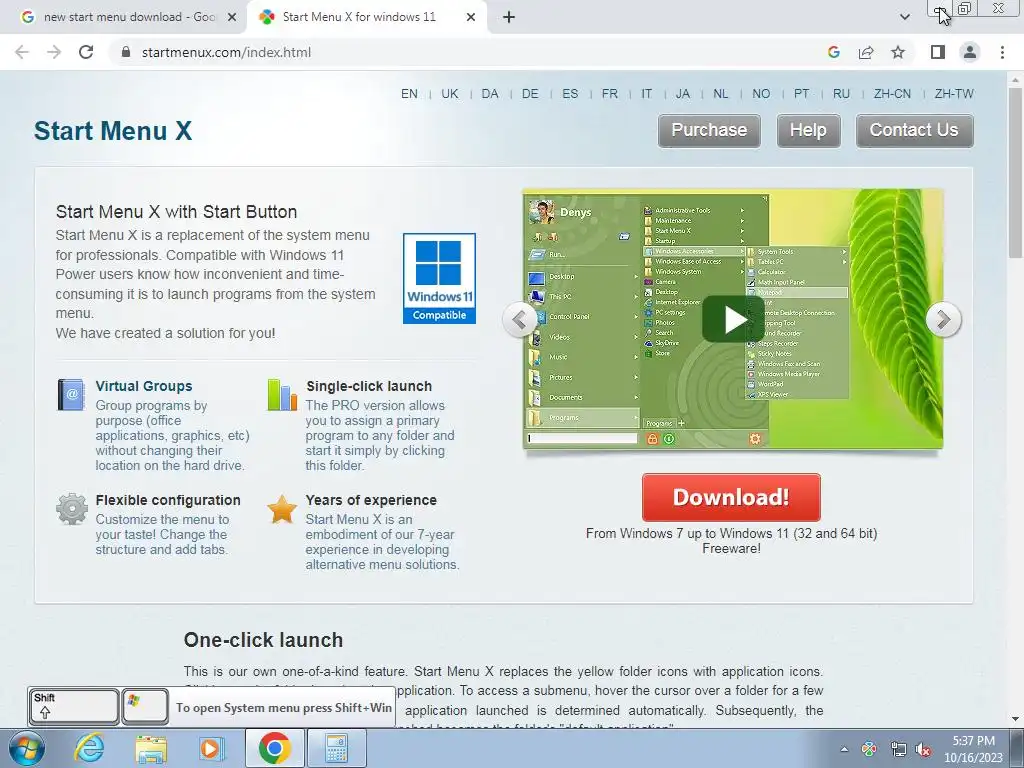The width and height of the screenshot is (1024, 768).
Task: Click the browser forward arrow
Action: (x=54, y=52)
